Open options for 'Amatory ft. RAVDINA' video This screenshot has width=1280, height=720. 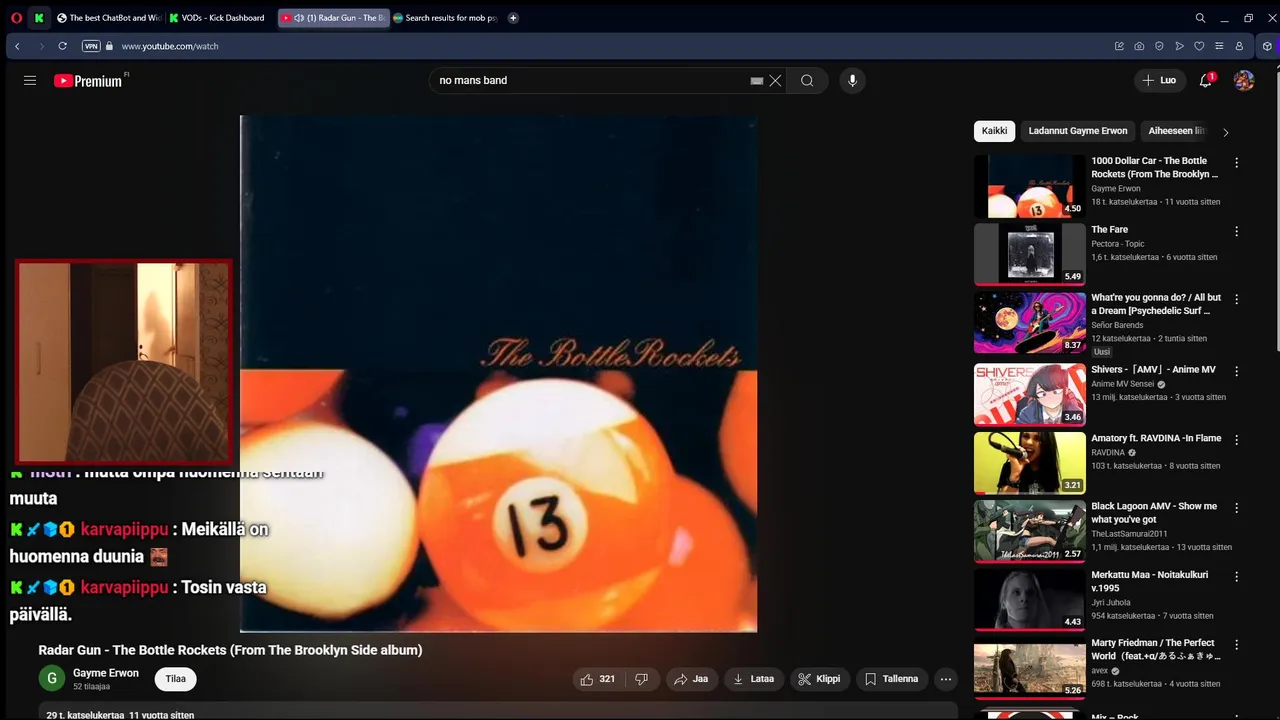point(1236,440)
